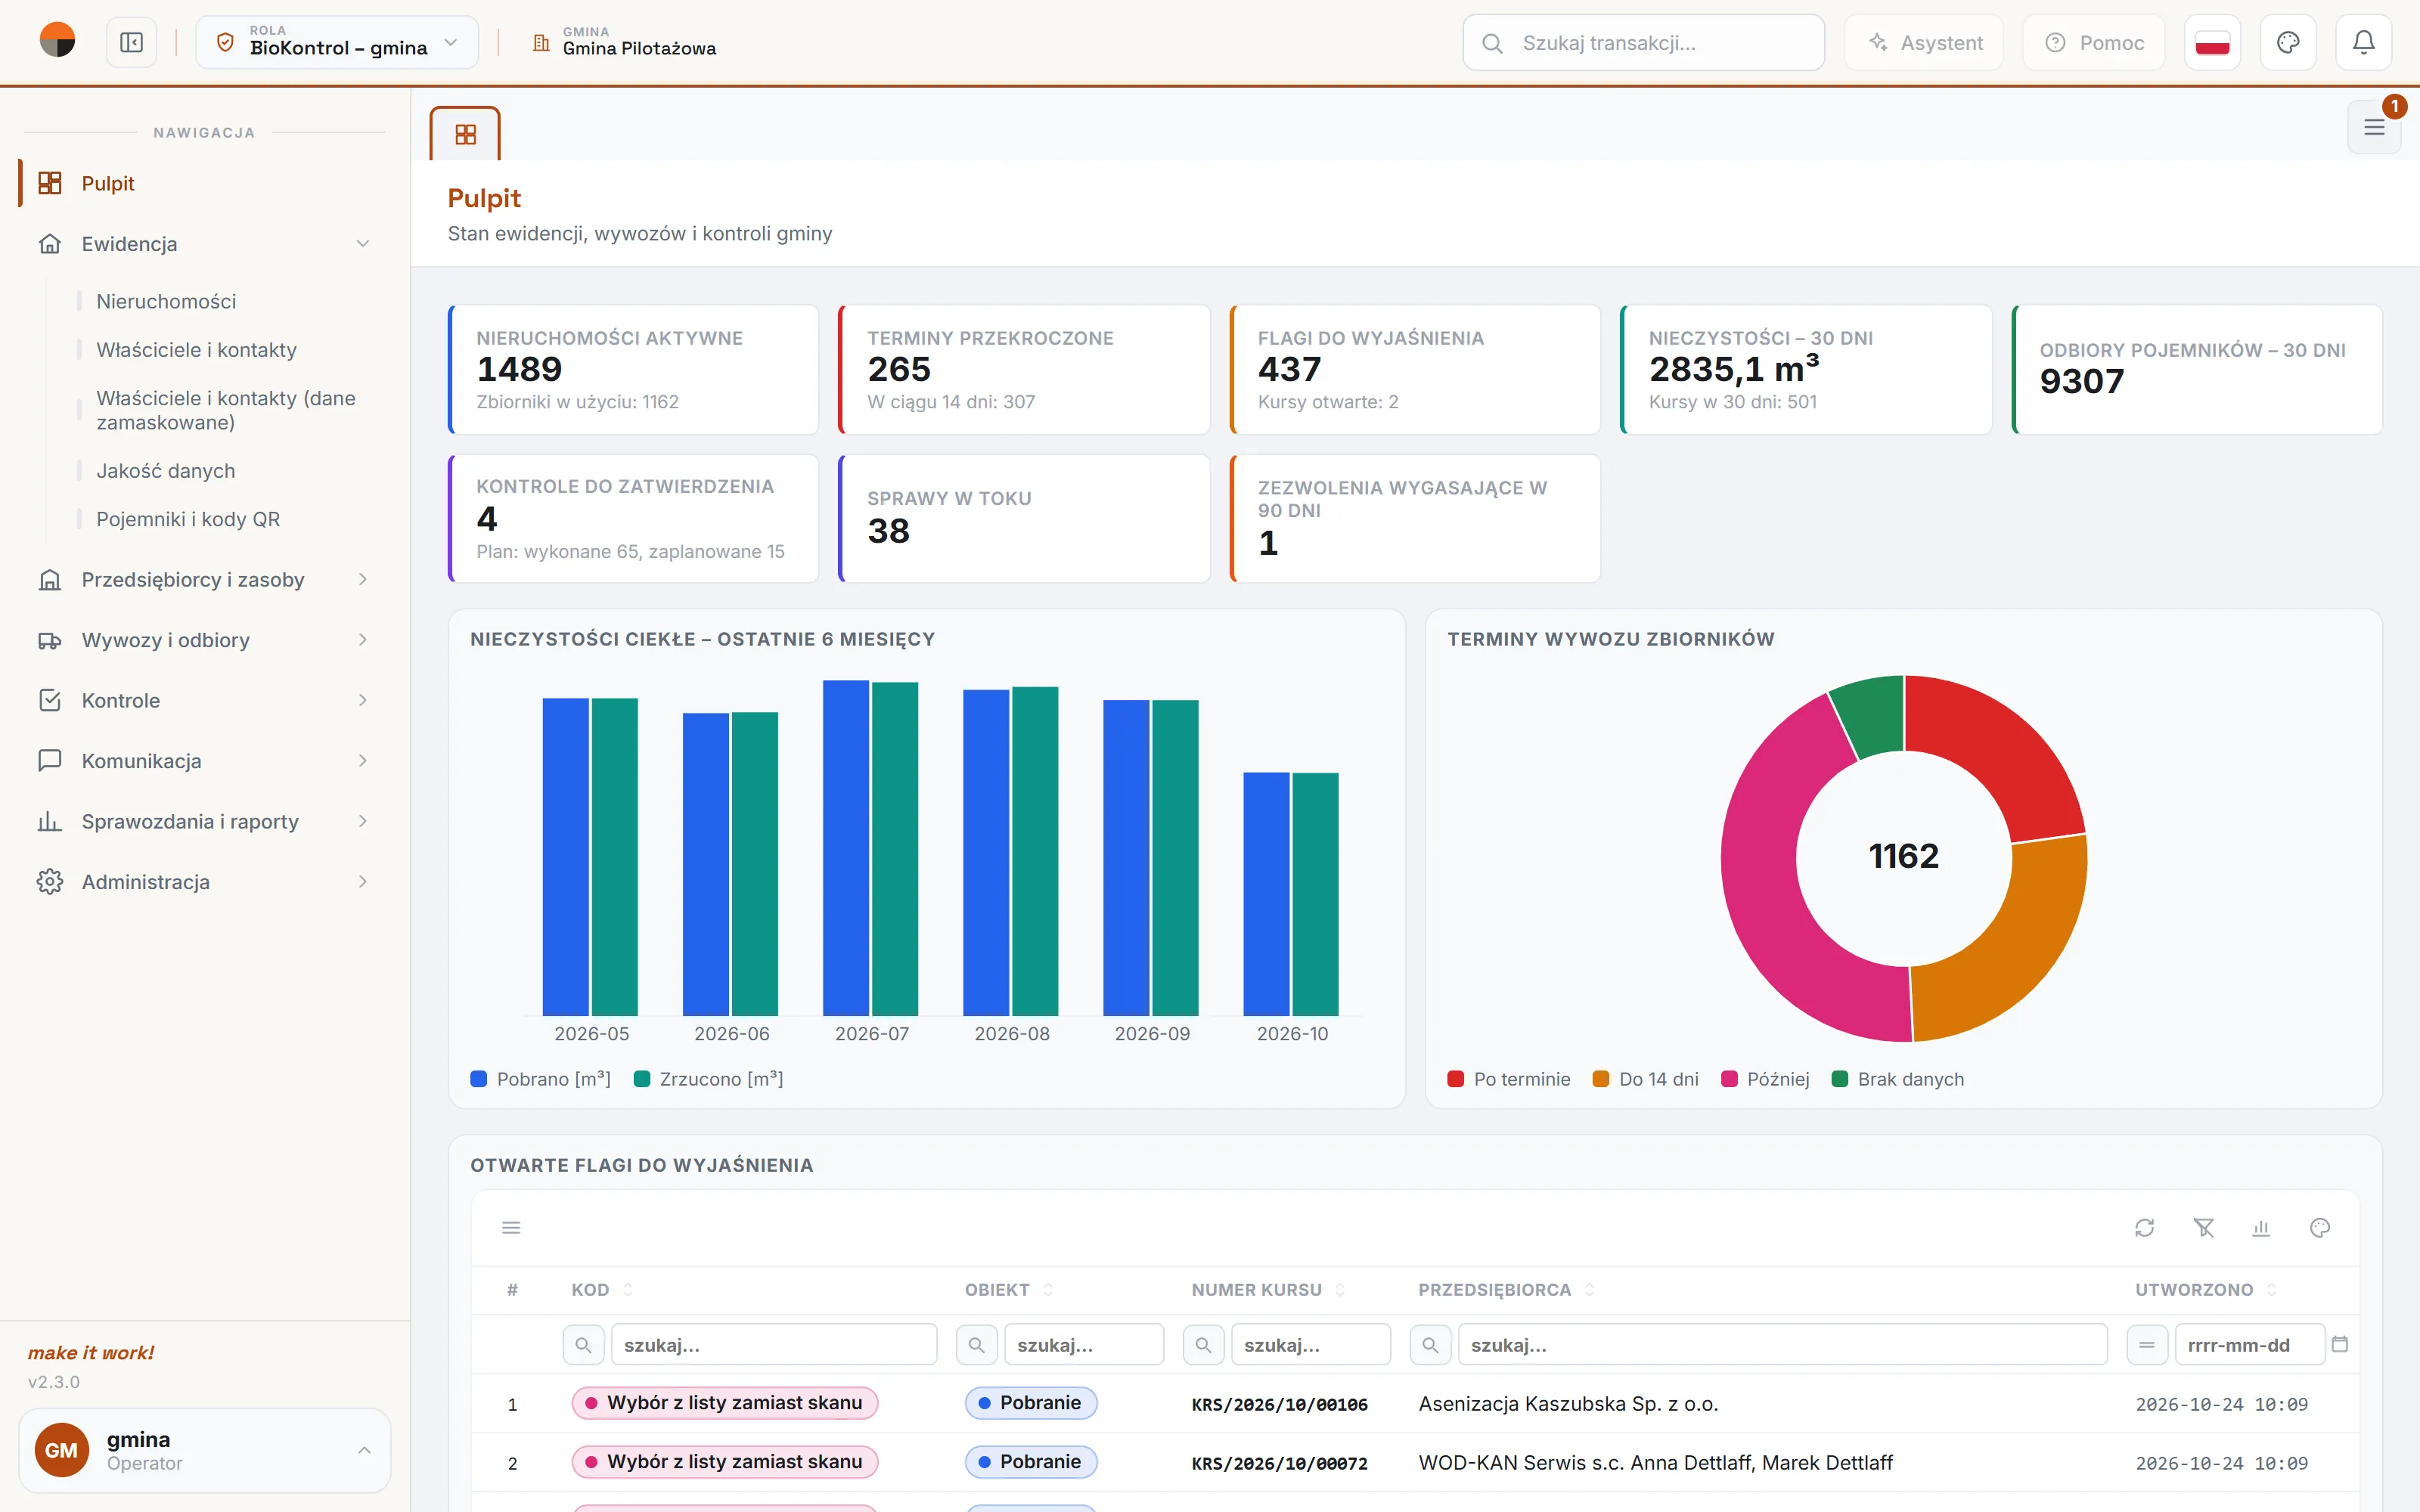Open the table's hamburger menu icon
2420x1512 pixels.
coord(511,1228)
